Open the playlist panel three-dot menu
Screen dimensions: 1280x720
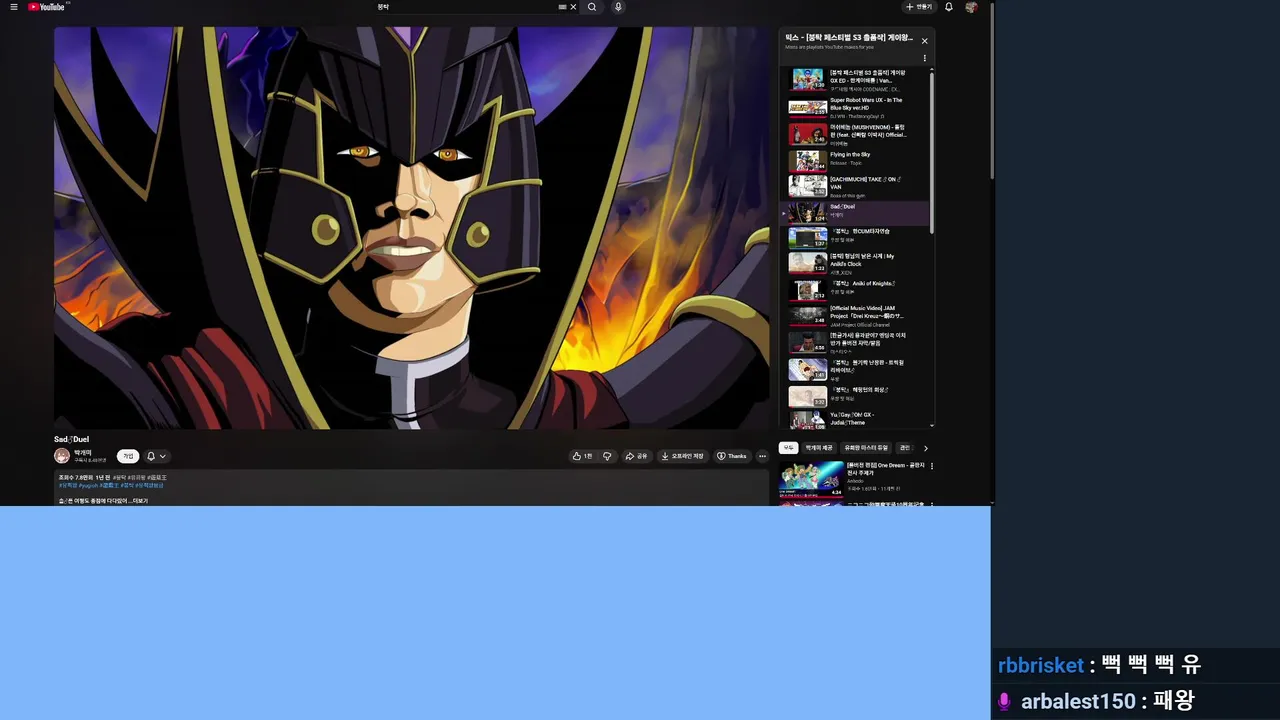pos(924,58)
